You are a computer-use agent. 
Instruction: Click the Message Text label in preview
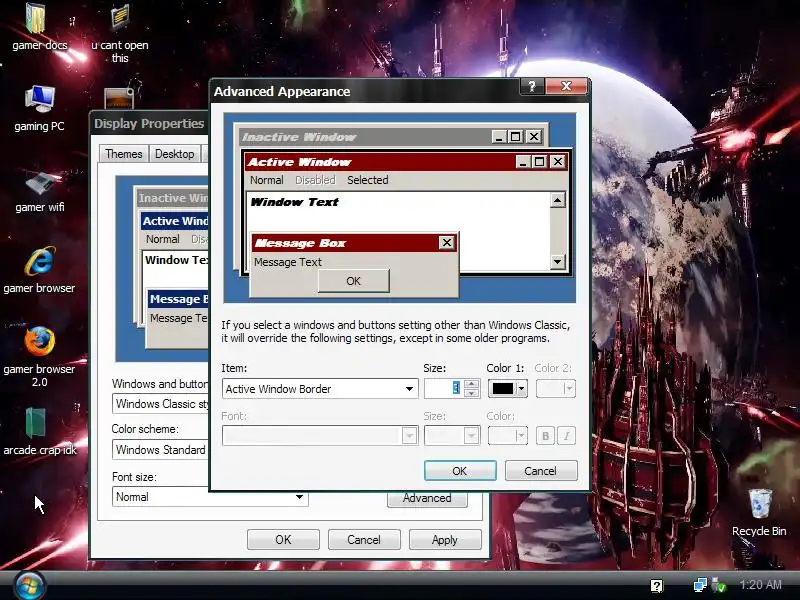pyautogui.click(x=288, y=262)
